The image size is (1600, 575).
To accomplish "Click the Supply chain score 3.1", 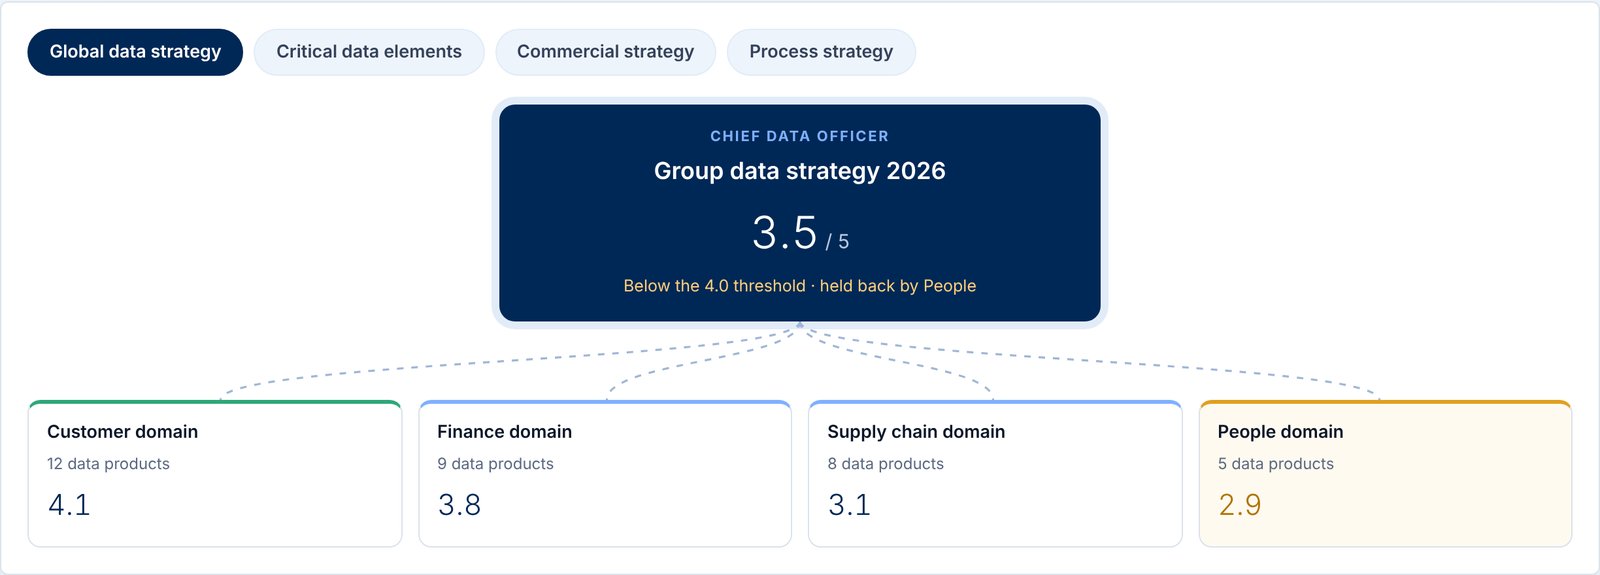I will pyautogui.click(x=850, y=505).
